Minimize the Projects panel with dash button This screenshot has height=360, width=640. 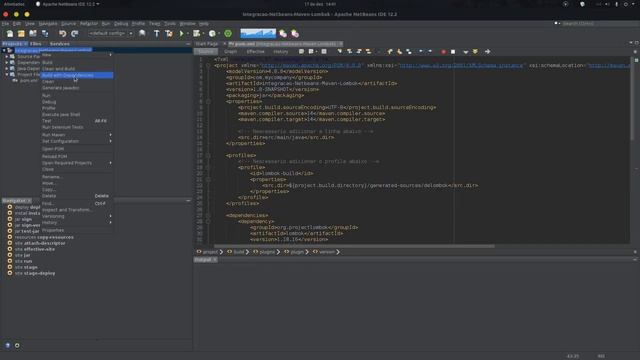click(x=188, y=44)
